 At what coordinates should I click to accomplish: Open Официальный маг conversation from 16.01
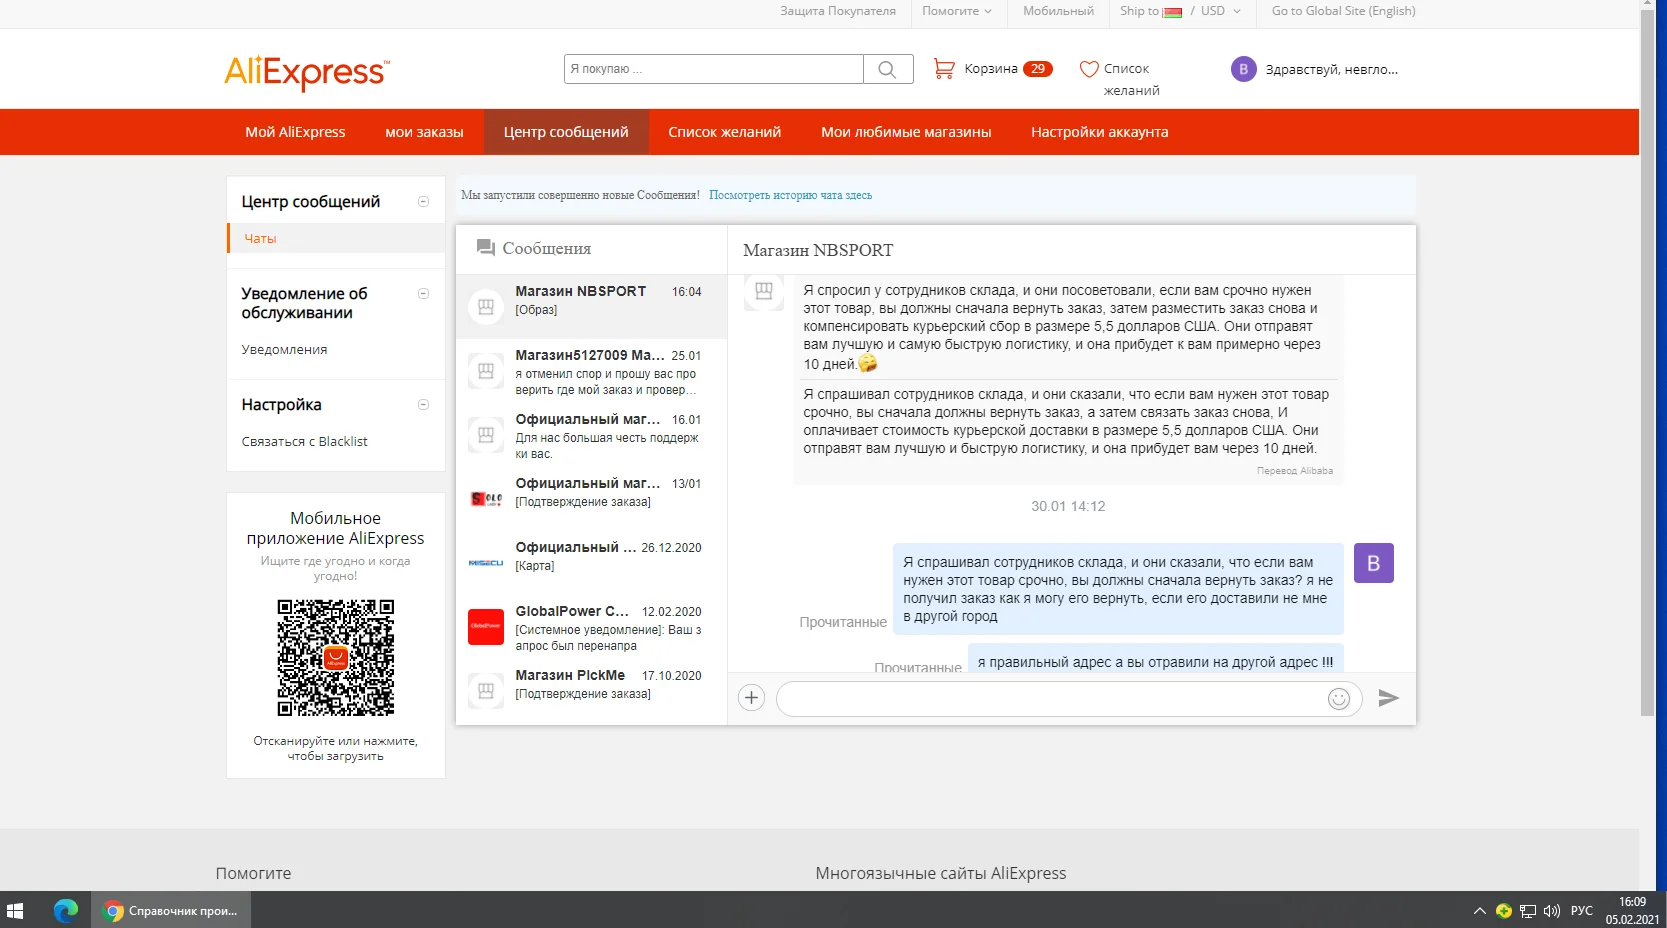tap(591, 435)
